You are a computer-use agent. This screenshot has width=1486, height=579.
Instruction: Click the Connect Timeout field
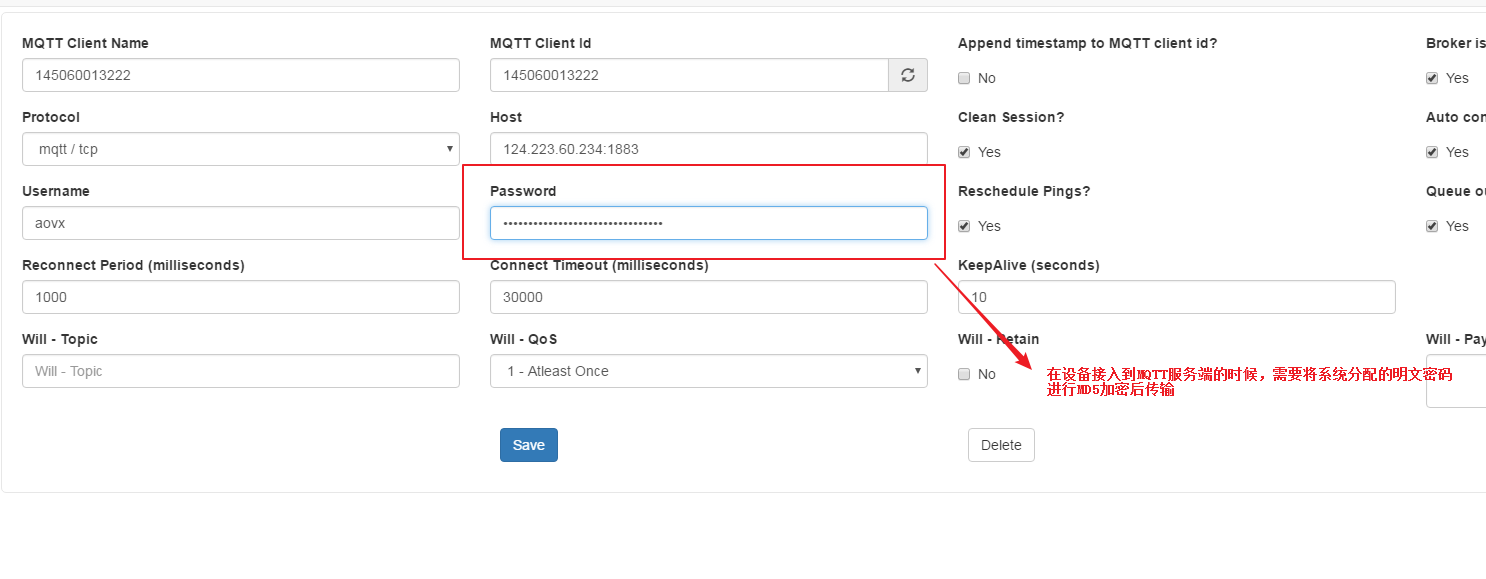coord(708,297)
